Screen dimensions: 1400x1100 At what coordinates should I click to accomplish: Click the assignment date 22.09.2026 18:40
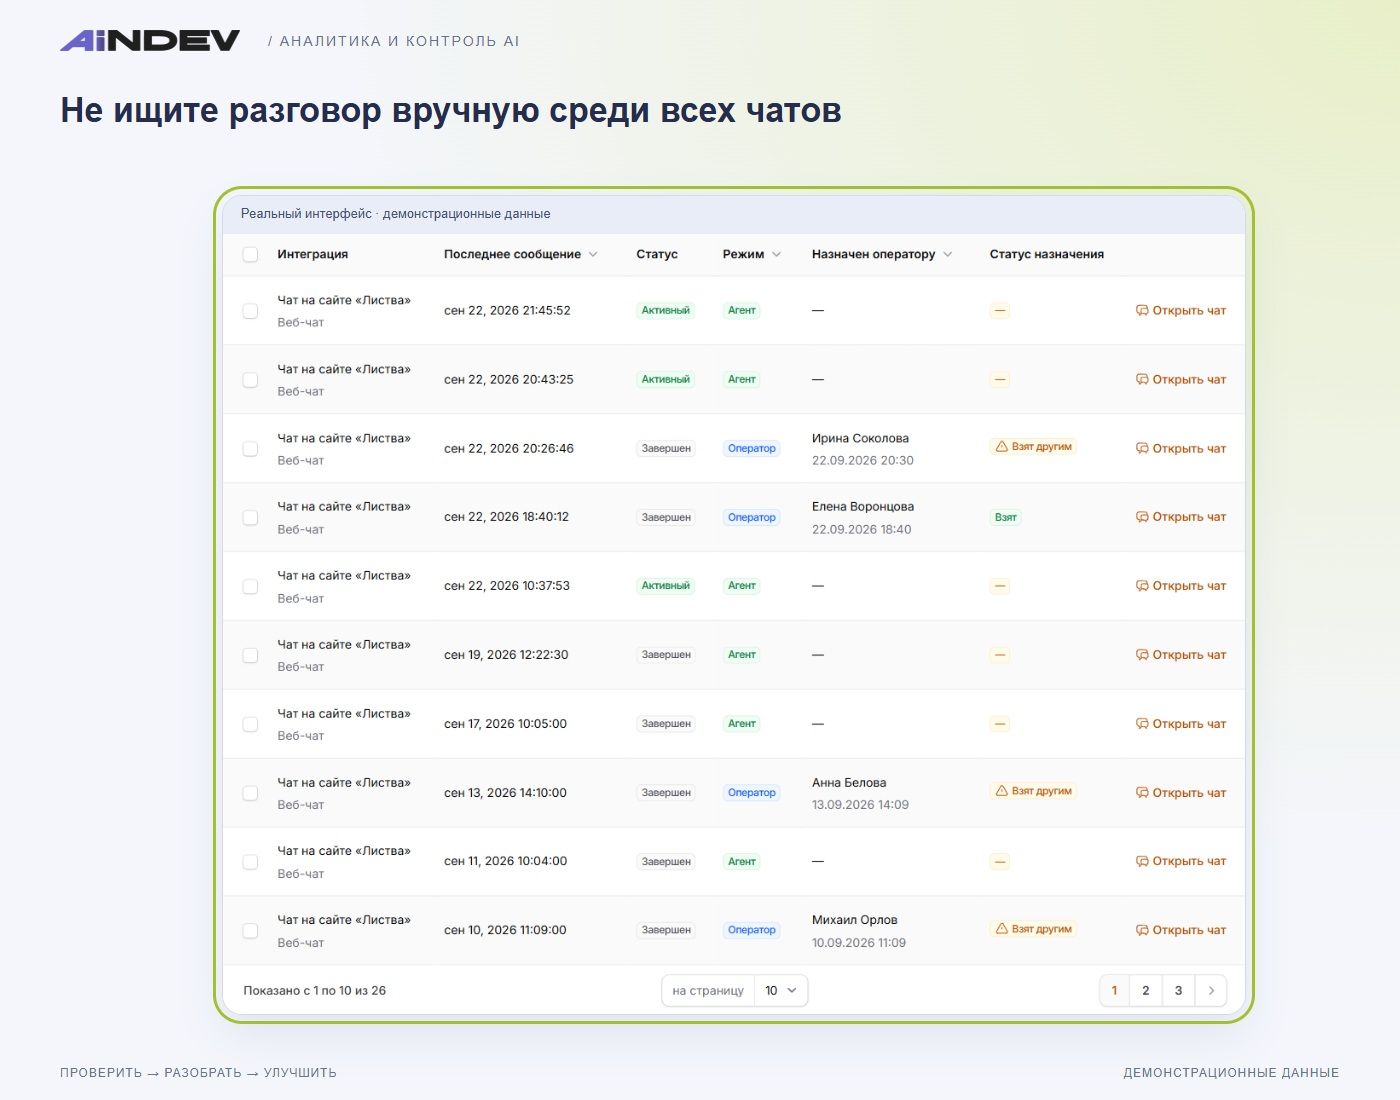[x=862, y=530]
